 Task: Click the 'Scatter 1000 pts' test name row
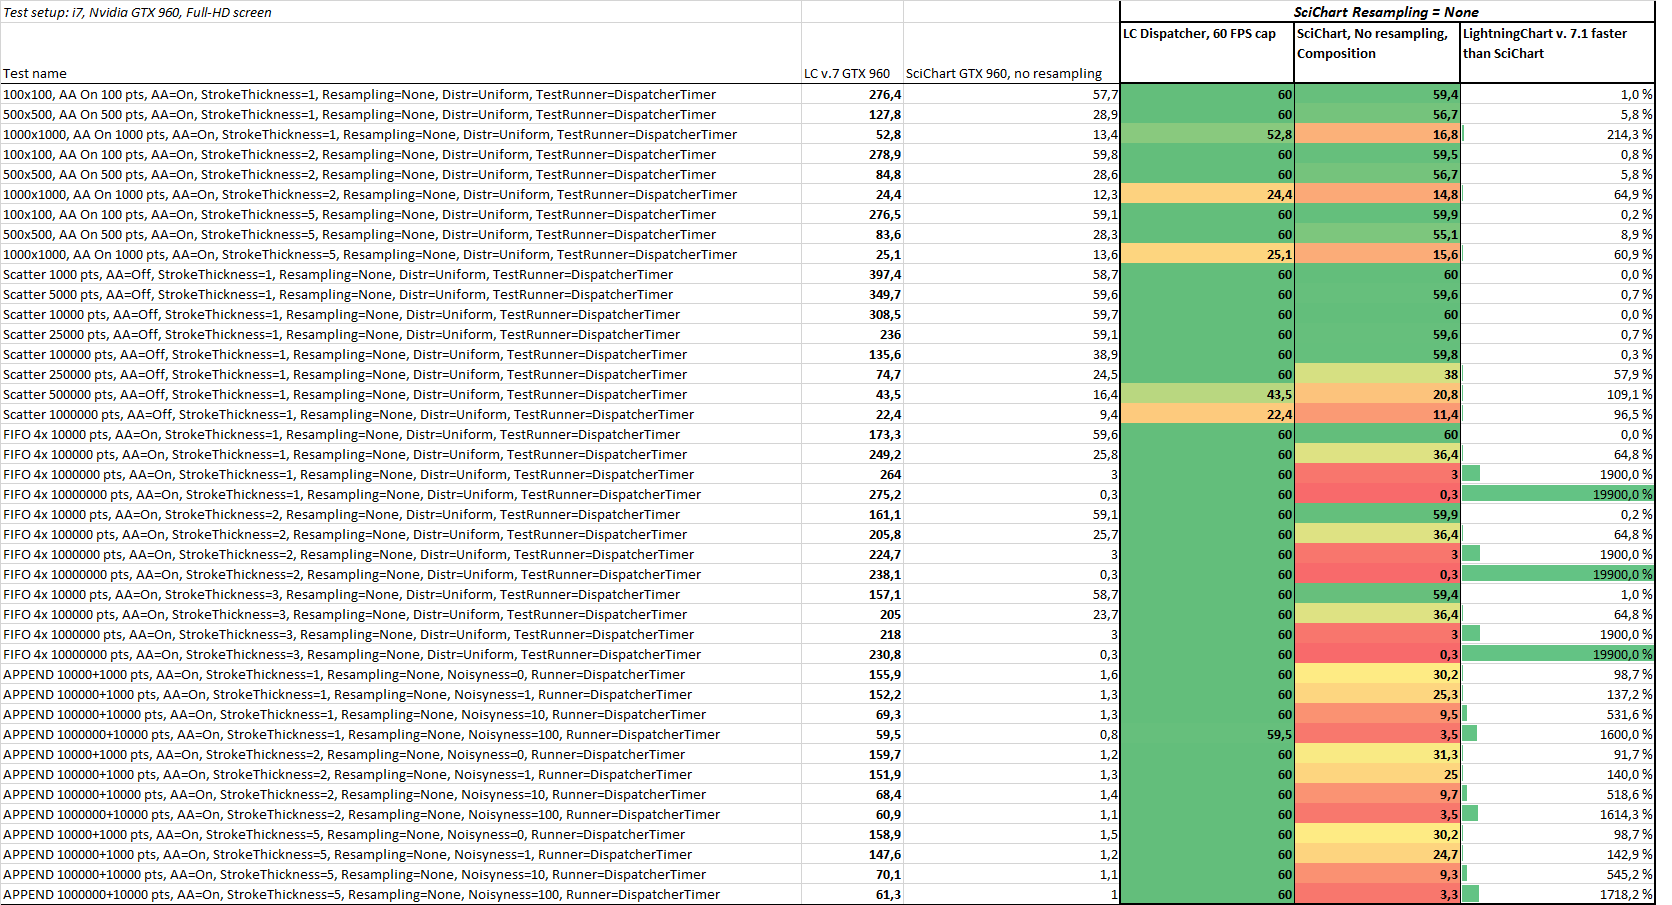tap(400, 274)
